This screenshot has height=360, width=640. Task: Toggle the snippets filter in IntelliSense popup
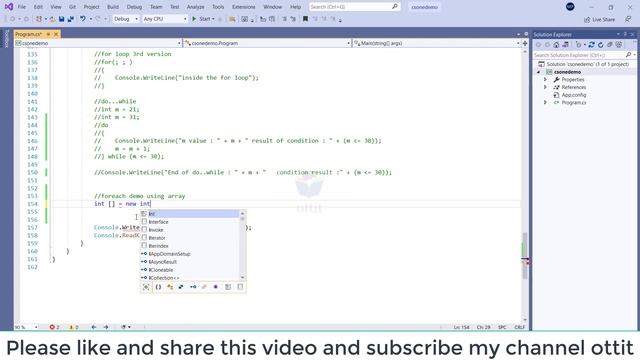pyautogui.click(x=240, y=287)
